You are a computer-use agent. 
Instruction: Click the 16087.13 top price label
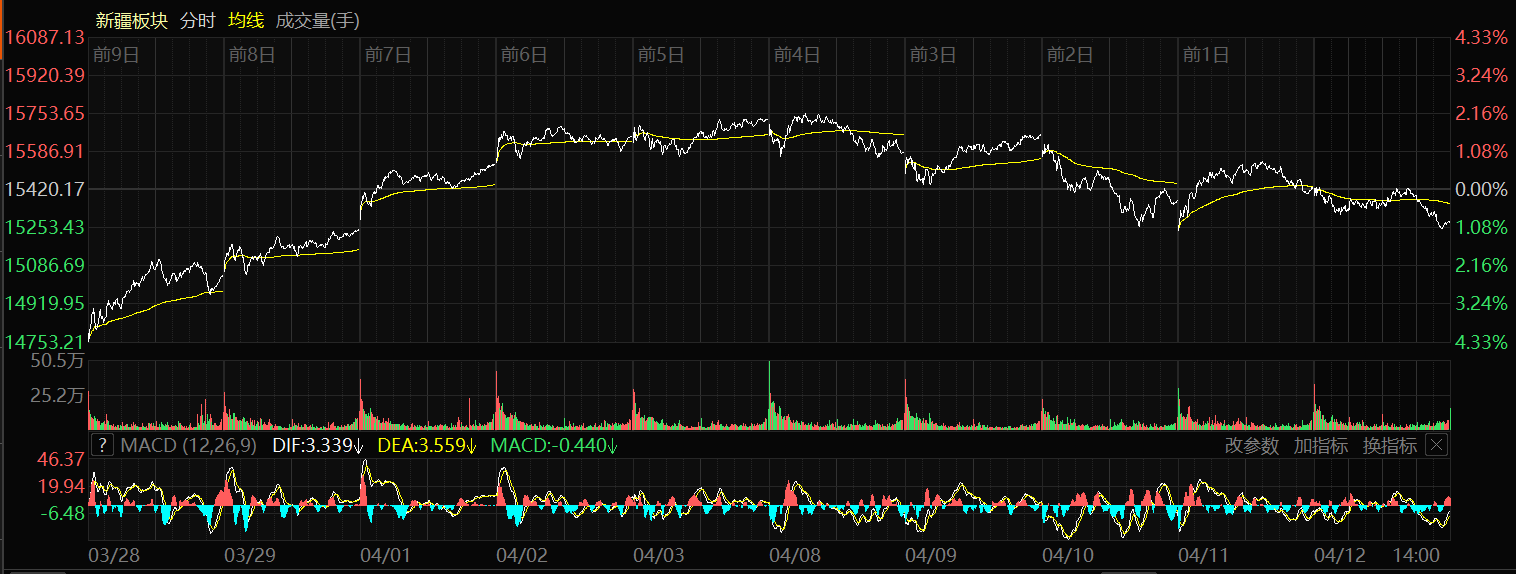(43, 37)
